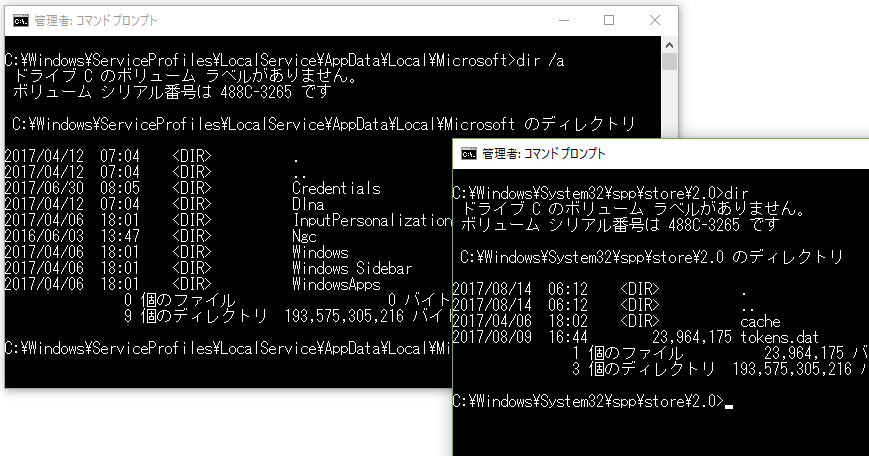Click the '1 個のファイル' summary in the front window

point(628,353)
